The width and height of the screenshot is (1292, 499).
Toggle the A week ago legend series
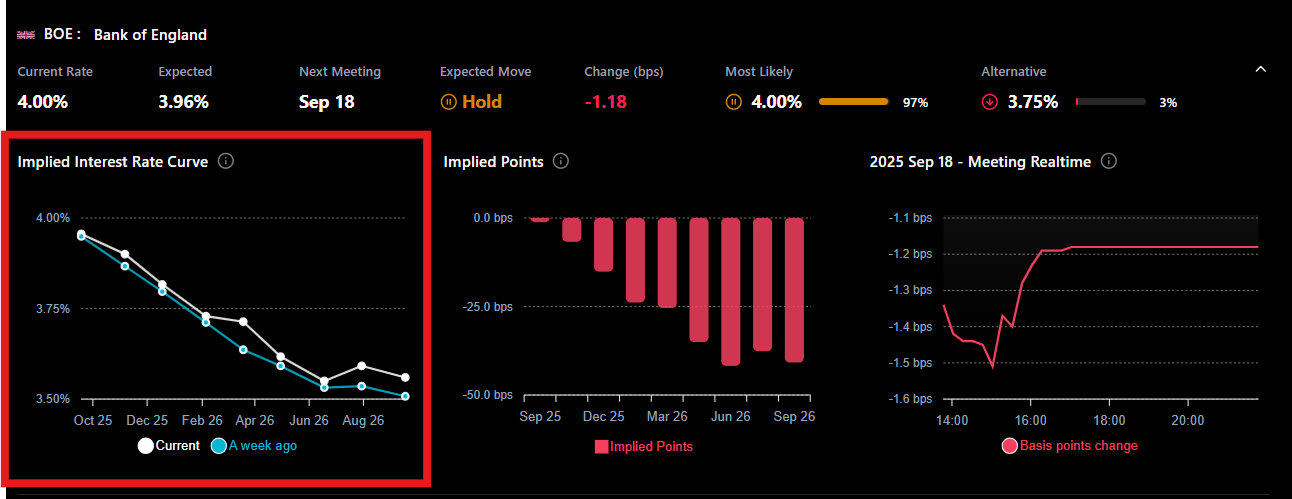coord(254,446)
